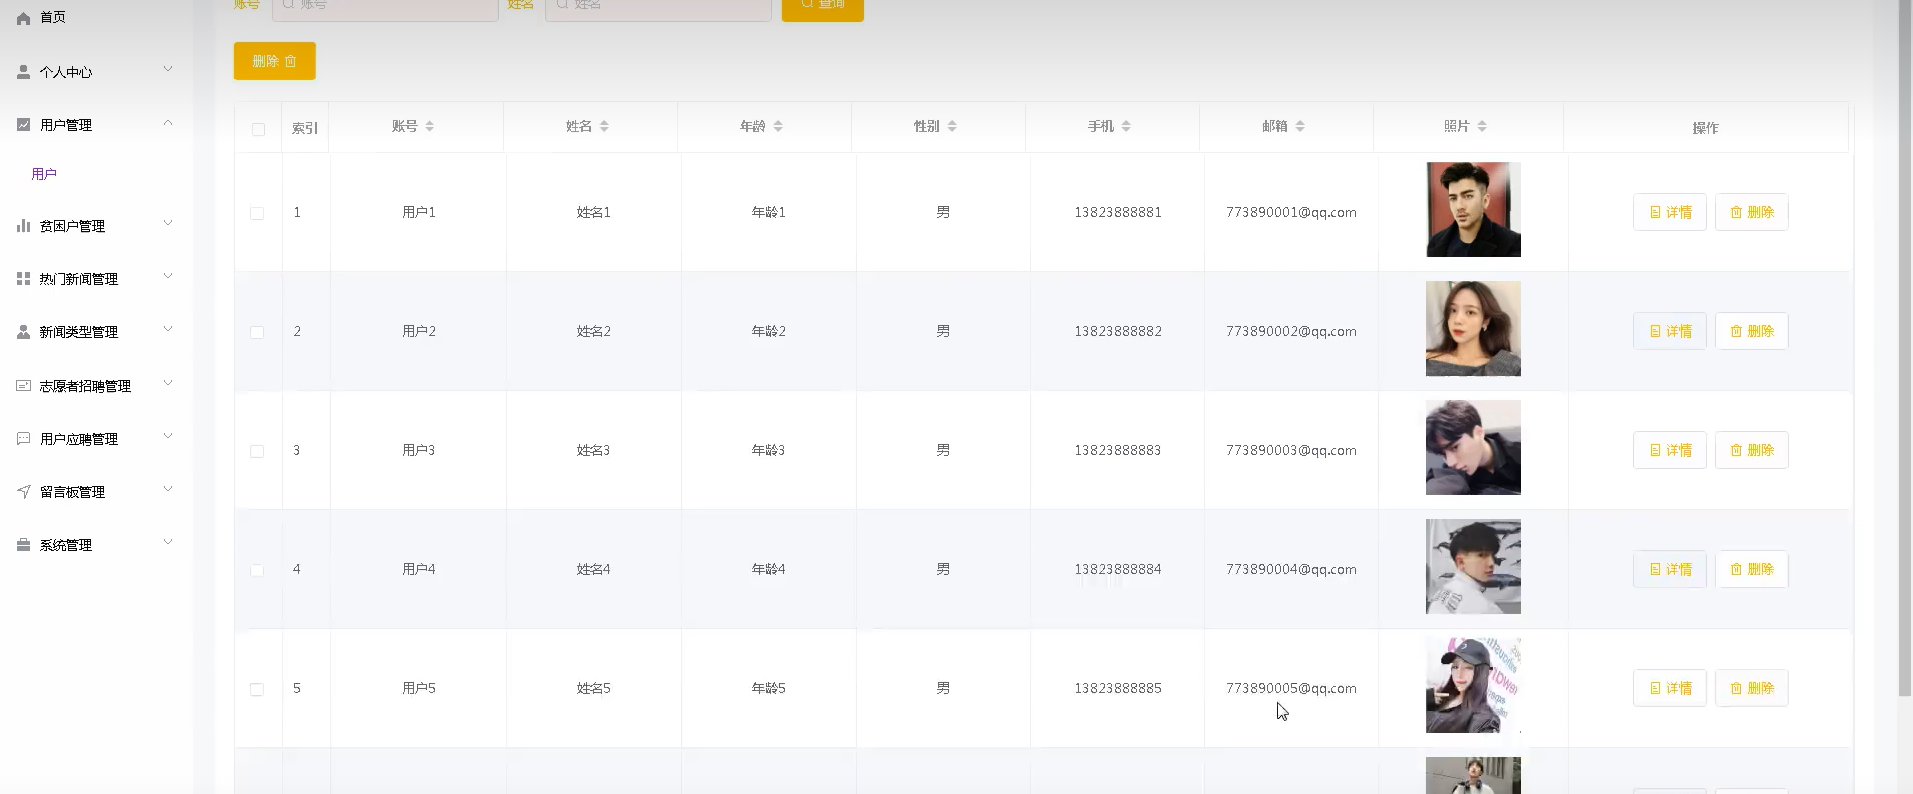Screen dimensions: 1913x794
Task: Open 详情 for row 用户4
Action: [1670, 569]
